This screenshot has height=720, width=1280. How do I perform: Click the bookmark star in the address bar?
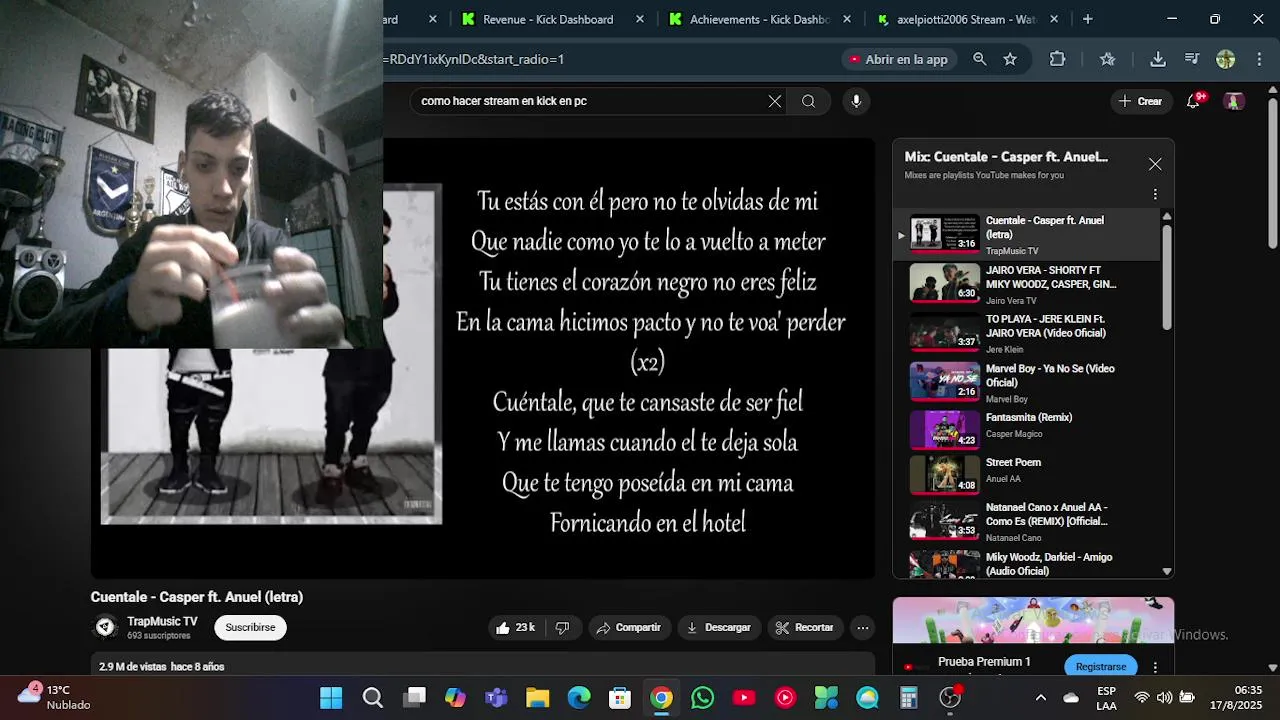click(x=1010, y=59)
